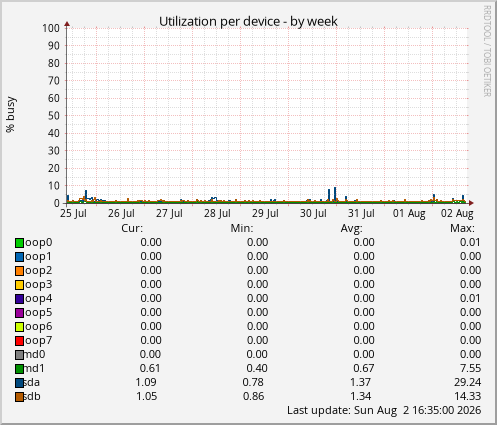Click the green oop0 legend swatch
Image resolution: width=497 pixels, height=425 pixels.
pyautogui.click(x=19, y=243)
